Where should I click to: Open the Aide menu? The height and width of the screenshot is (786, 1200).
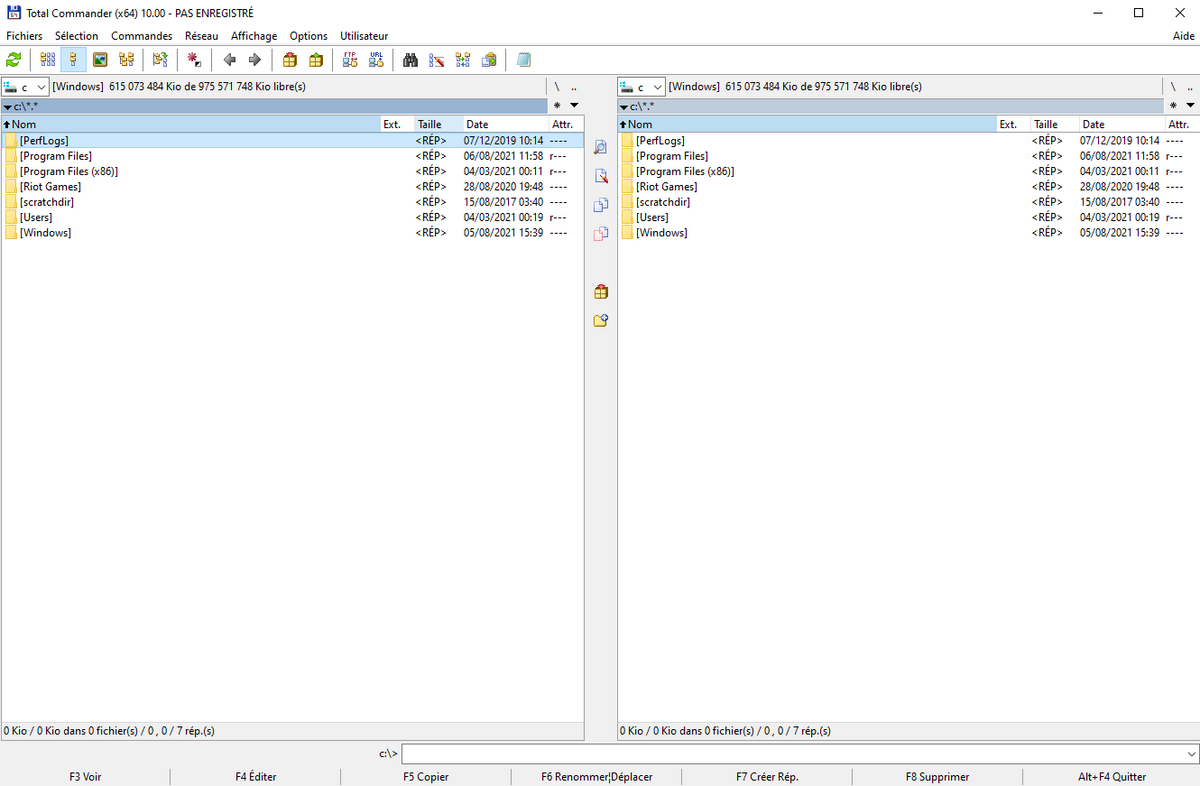(1183, 36)
